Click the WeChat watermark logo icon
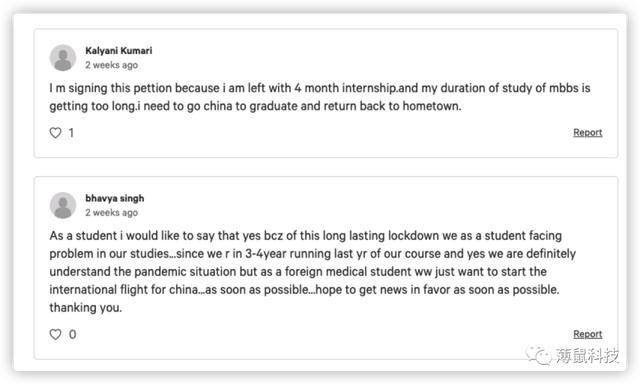Viewport: 640px width, 384px height. click(538, 355)
